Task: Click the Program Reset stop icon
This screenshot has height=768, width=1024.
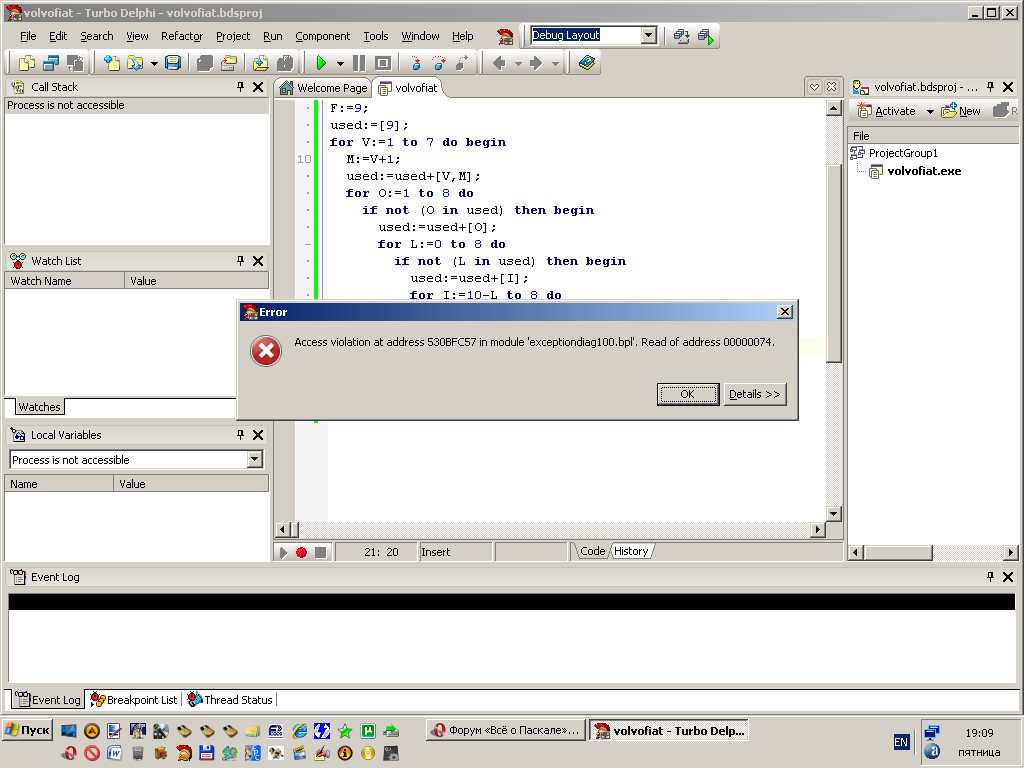Action: pyautogui.click(x=382, y=63)
